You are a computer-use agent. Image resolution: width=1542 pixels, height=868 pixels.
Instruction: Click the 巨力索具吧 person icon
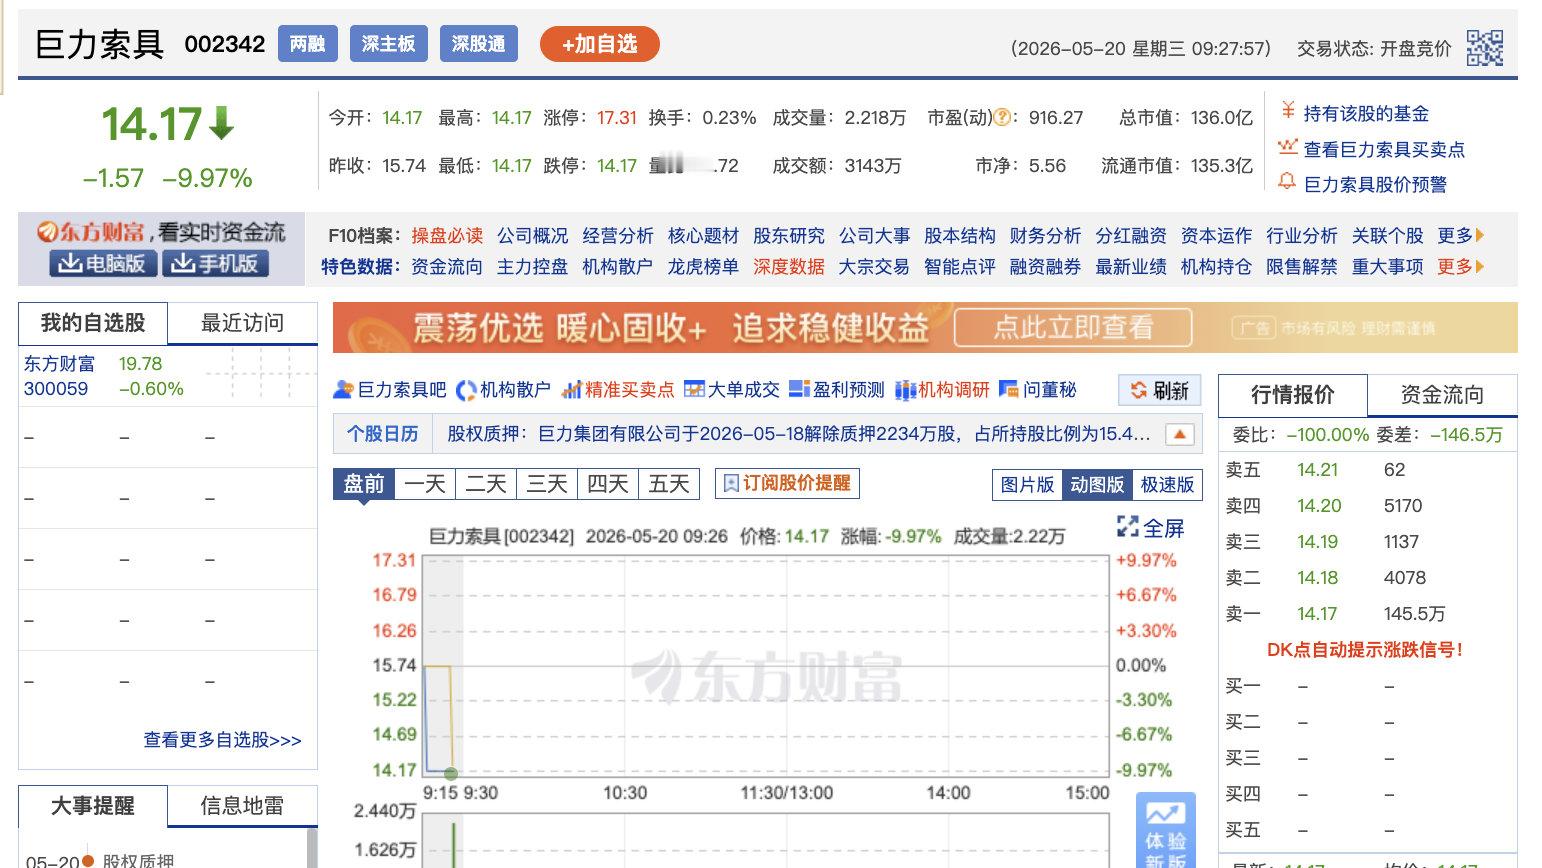tap(343, 390)
